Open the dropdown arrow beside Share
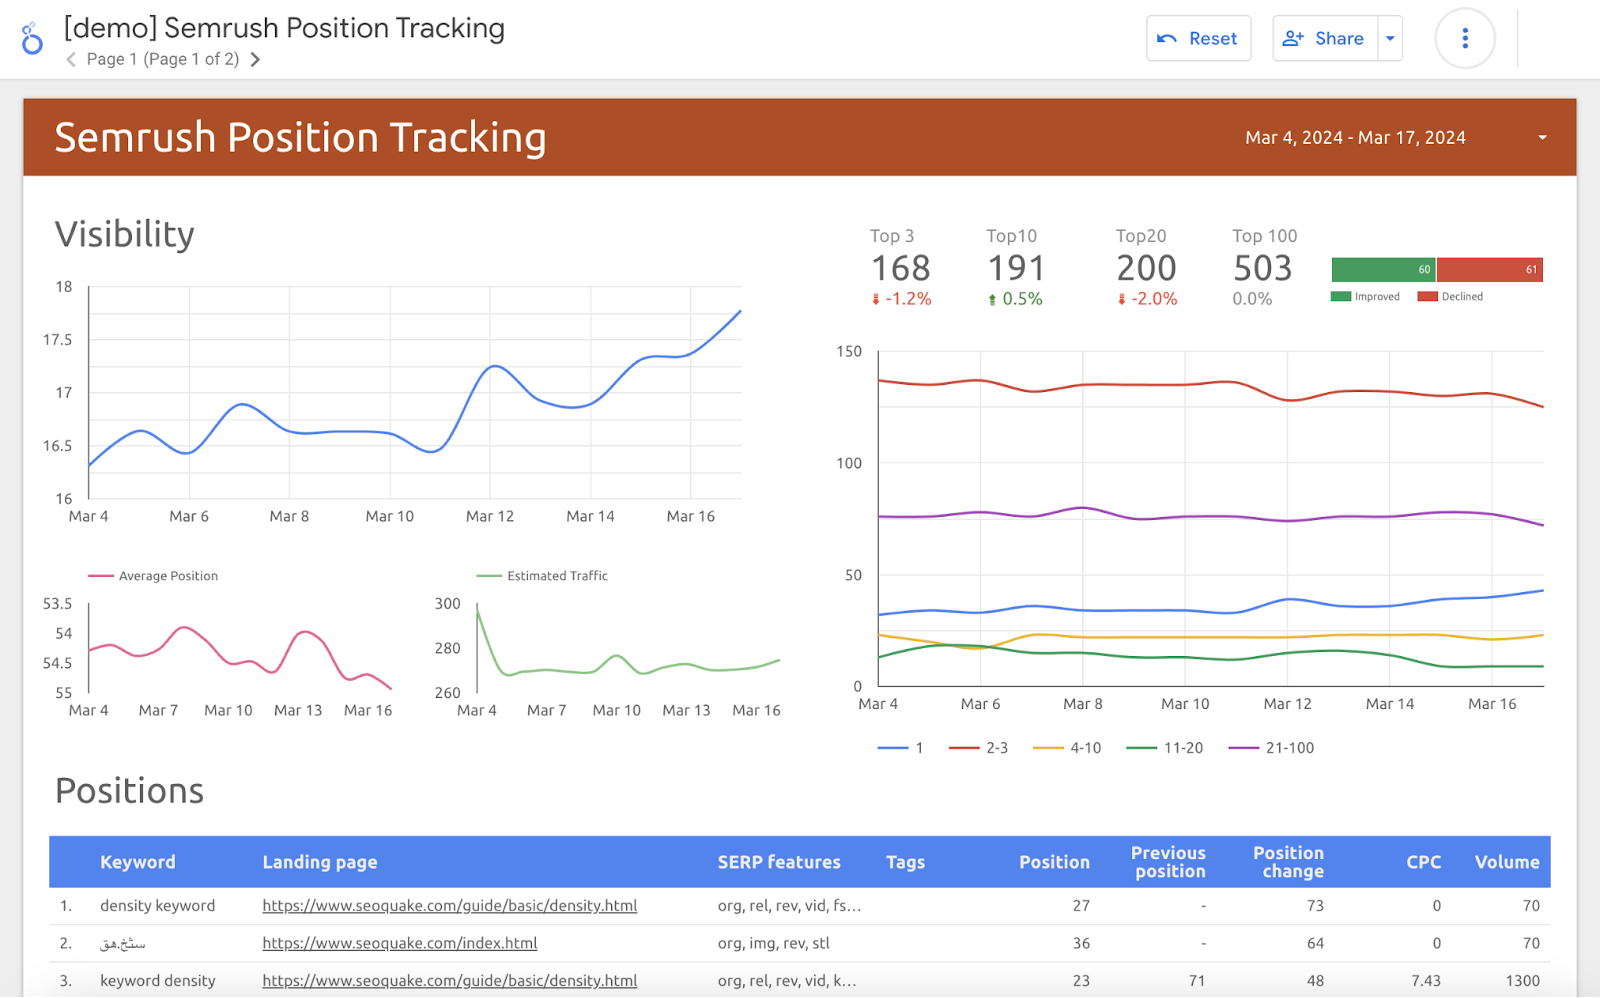Image resolution: width=1600 pixels, height=998 pixels. 1389,38
